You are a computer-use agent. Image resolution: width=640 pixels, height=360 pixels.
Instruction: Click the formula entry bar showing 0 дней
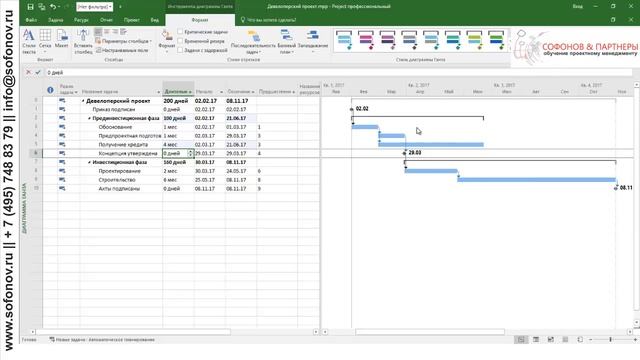click(x=339, y=72)
